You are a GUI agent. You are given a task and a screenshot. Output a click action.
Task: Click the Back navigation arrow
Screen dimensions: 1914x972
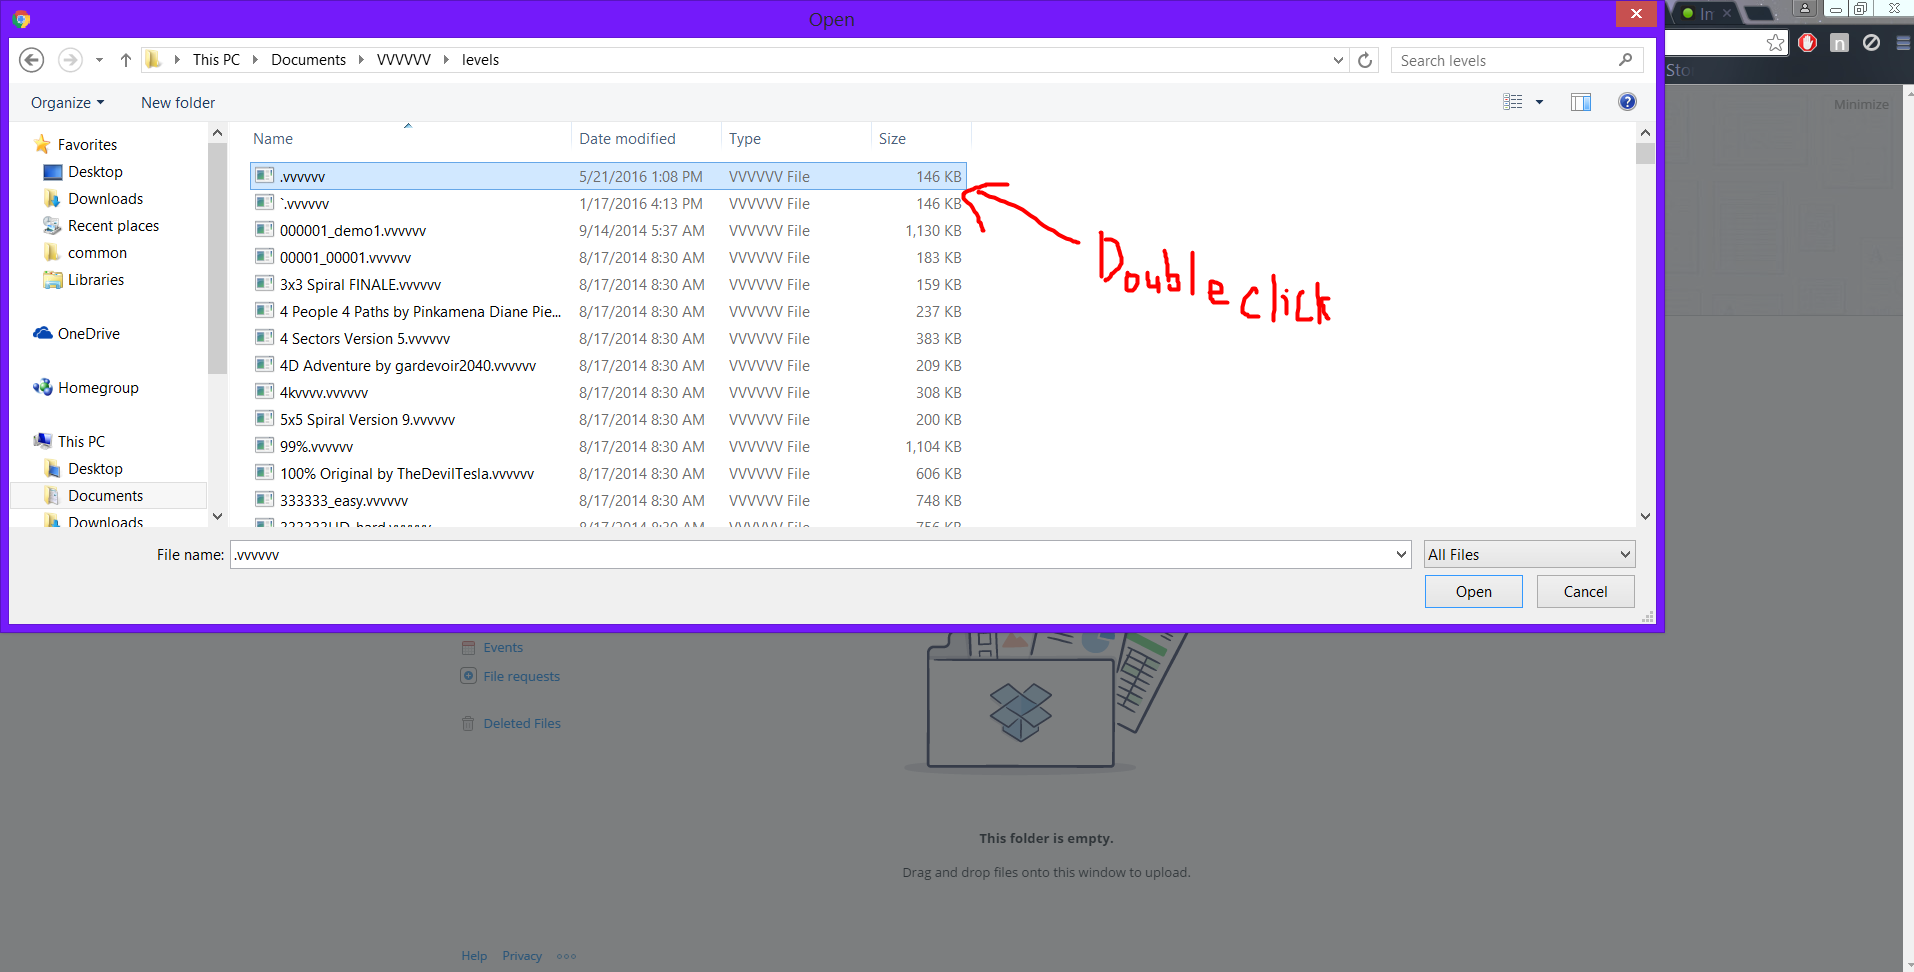[x=32, y=60]
